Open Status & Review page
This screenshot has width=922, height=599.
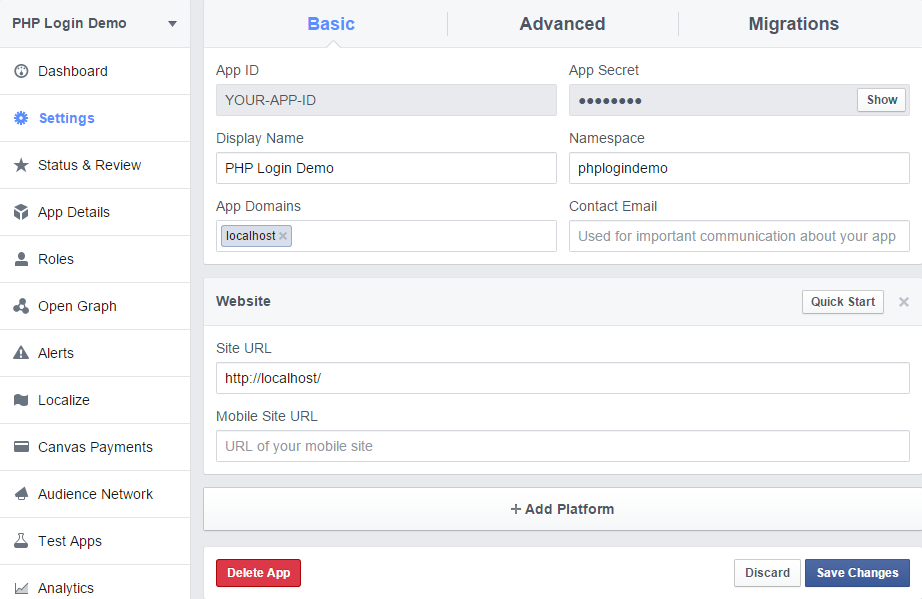(95, 165)
